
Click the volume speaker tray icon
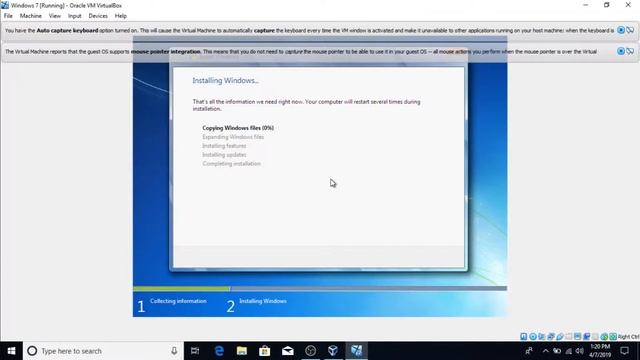[580, 351]
